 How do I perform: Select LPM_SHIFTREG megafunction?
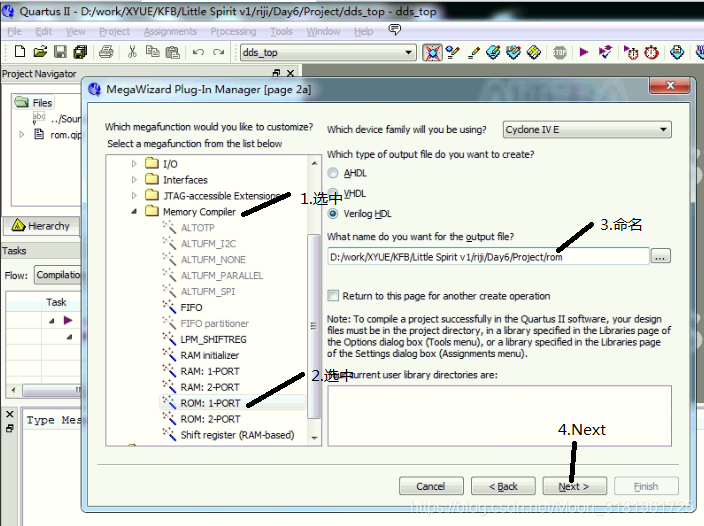pos(213,339)
